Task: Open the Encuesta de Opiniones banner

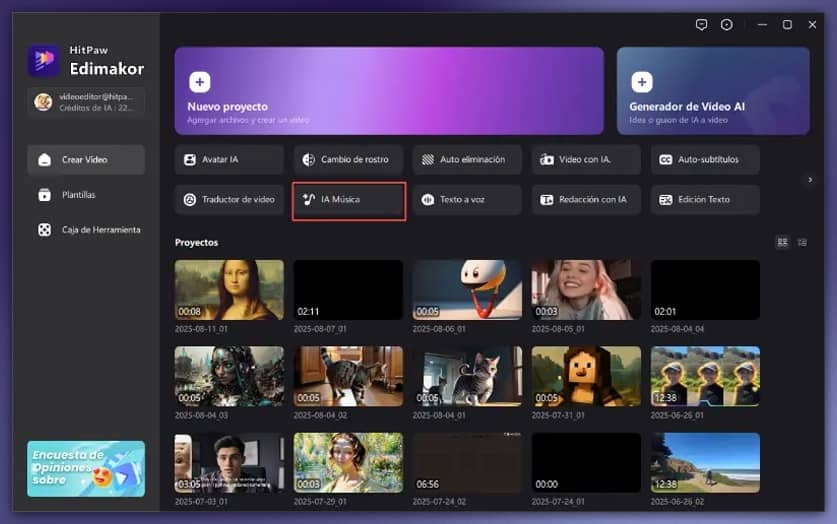Action: (86, 469)
